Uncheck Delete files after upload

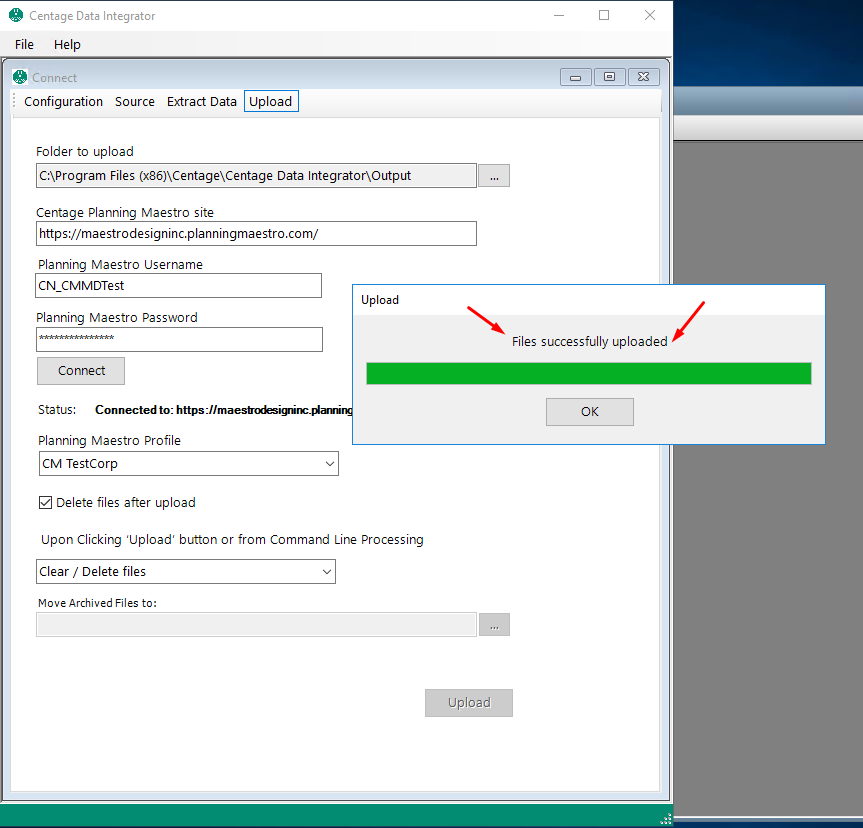(45, 503)
